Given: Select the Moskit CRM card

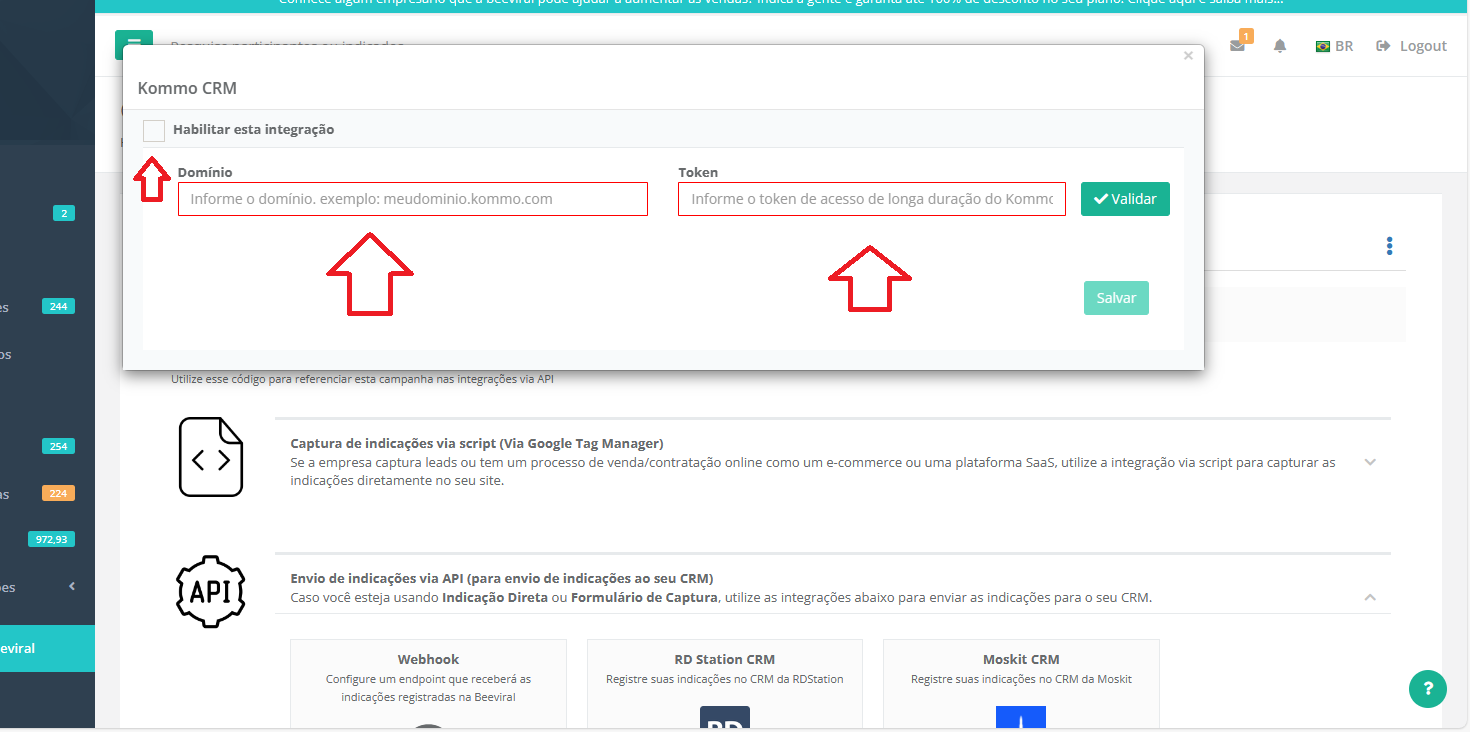Looking at the screenshot, I should (1021, 684).
